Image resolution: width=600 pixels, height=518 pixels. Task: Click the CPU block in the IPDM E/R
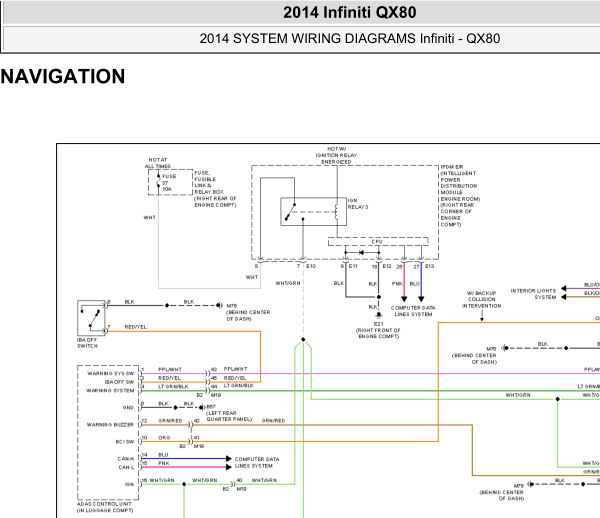point(378,242)
